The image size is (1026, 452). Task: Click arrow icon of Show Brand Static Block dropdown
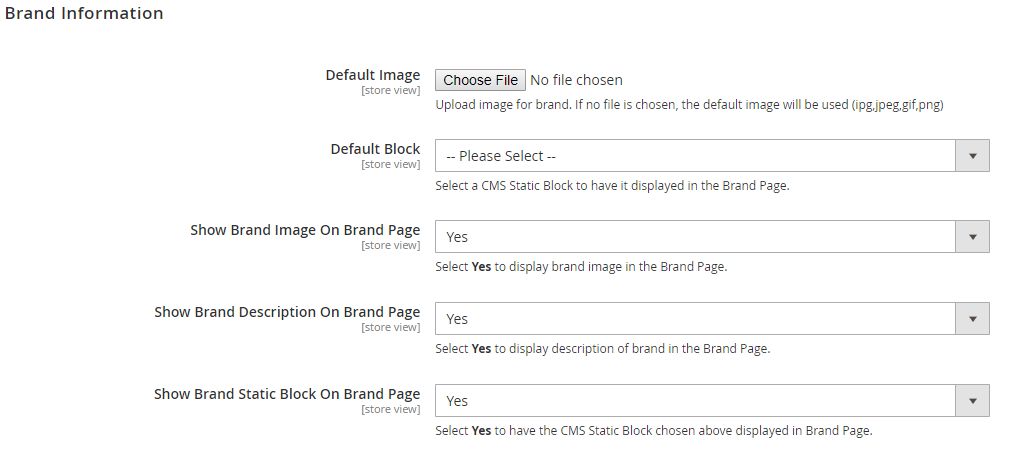(972, 401)
